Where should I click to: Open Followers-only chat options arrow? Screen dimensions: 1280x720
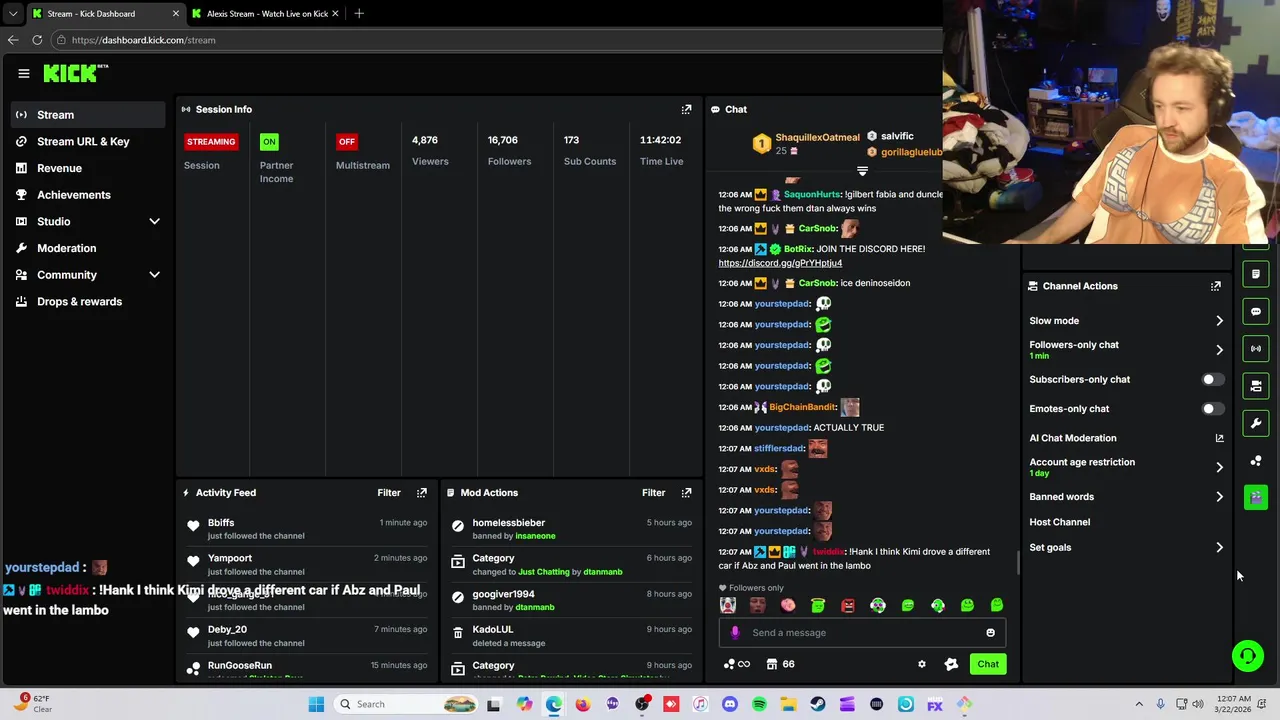[1219, 350]
